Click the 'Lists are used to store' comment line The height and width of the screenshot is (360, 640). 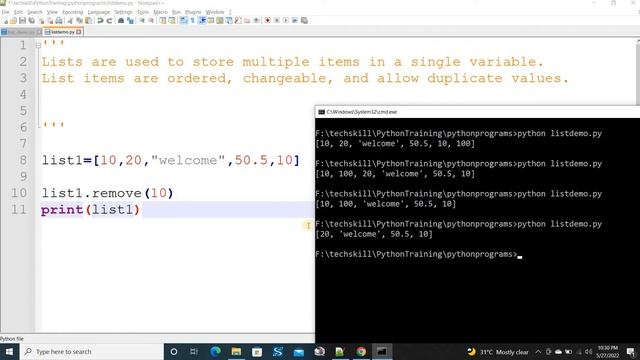pyautogui.click(x=293, y=62)
